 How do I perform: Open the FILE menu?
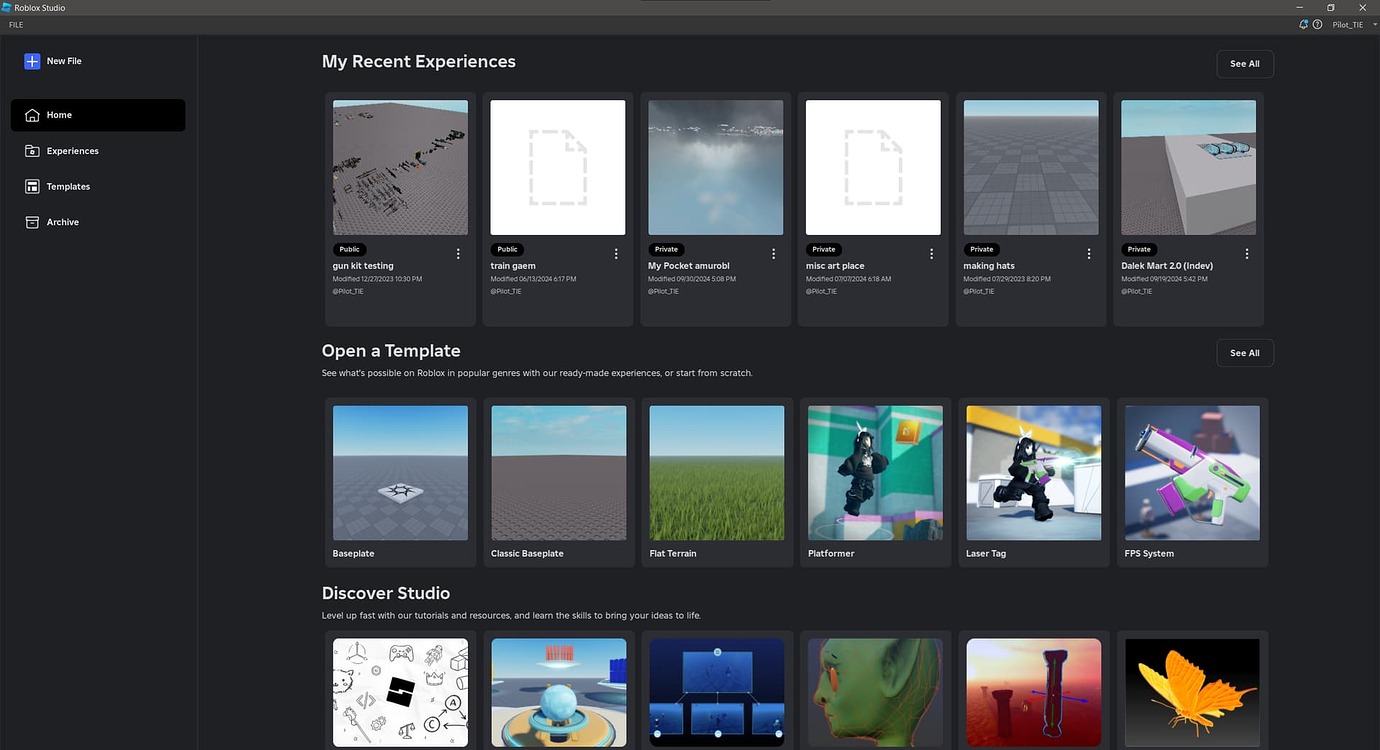coord(15,24)
